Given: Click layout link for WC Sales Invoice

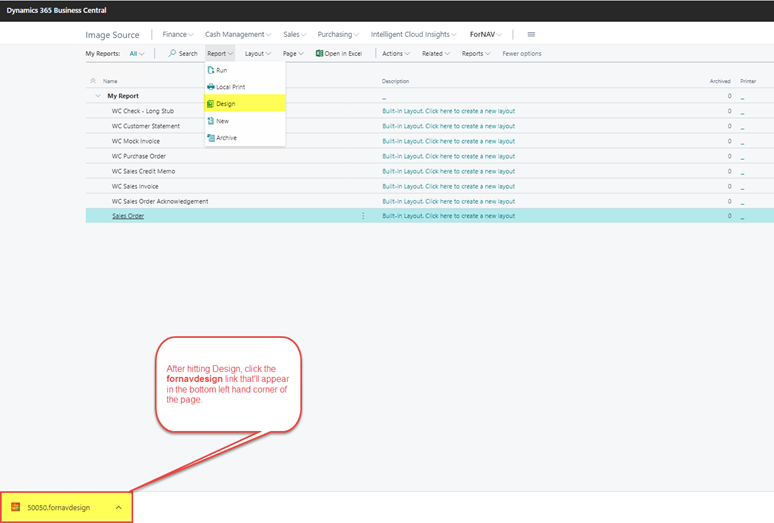Looking at the screenshot, I should tap(448, 187).
